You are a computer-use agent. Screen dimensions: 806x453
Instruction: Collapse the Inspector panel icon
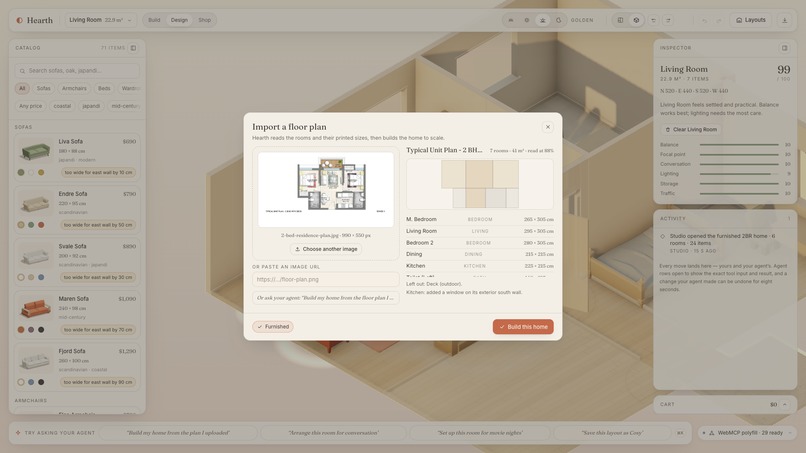[784, 48]
